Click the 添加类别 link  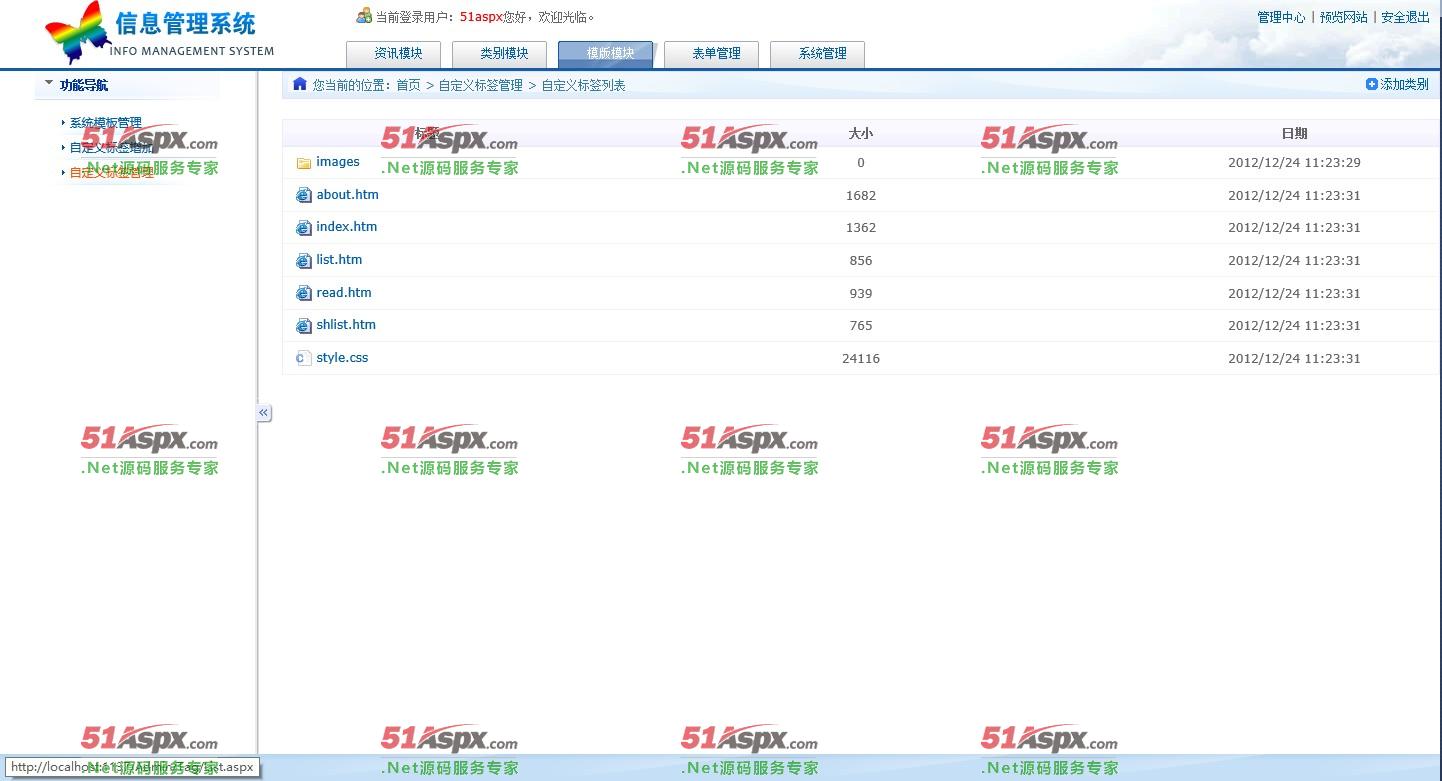[1397, 84]
